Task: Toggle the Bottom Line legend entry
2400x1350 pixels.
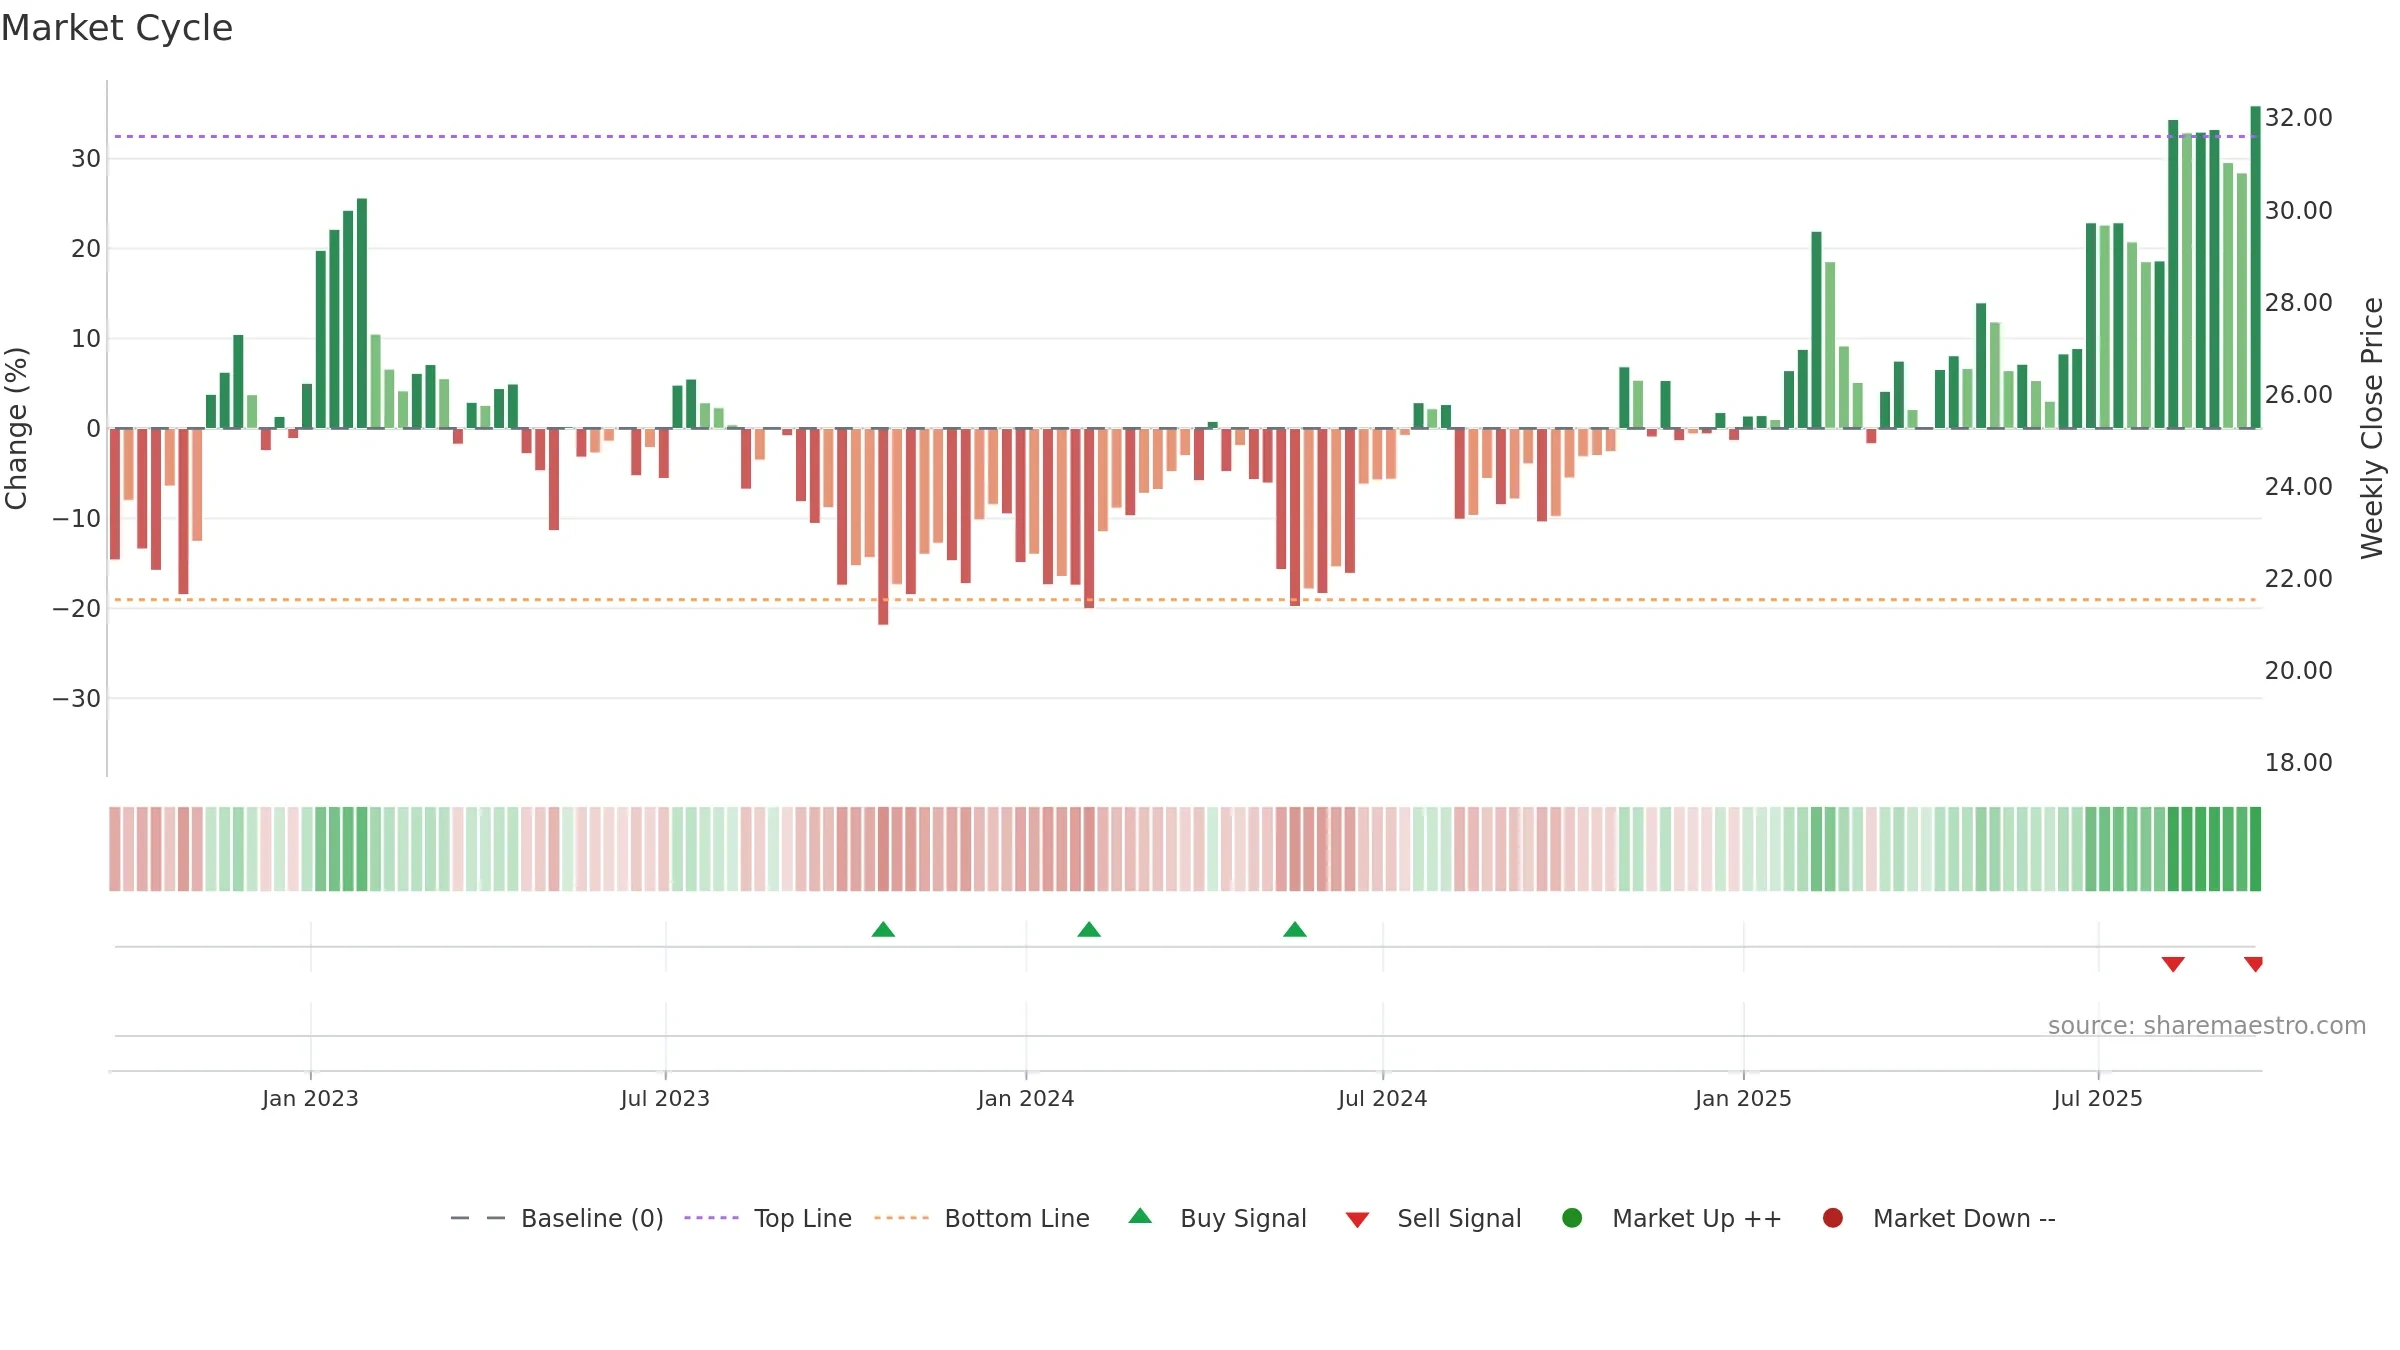Action: pos(982,1218)
